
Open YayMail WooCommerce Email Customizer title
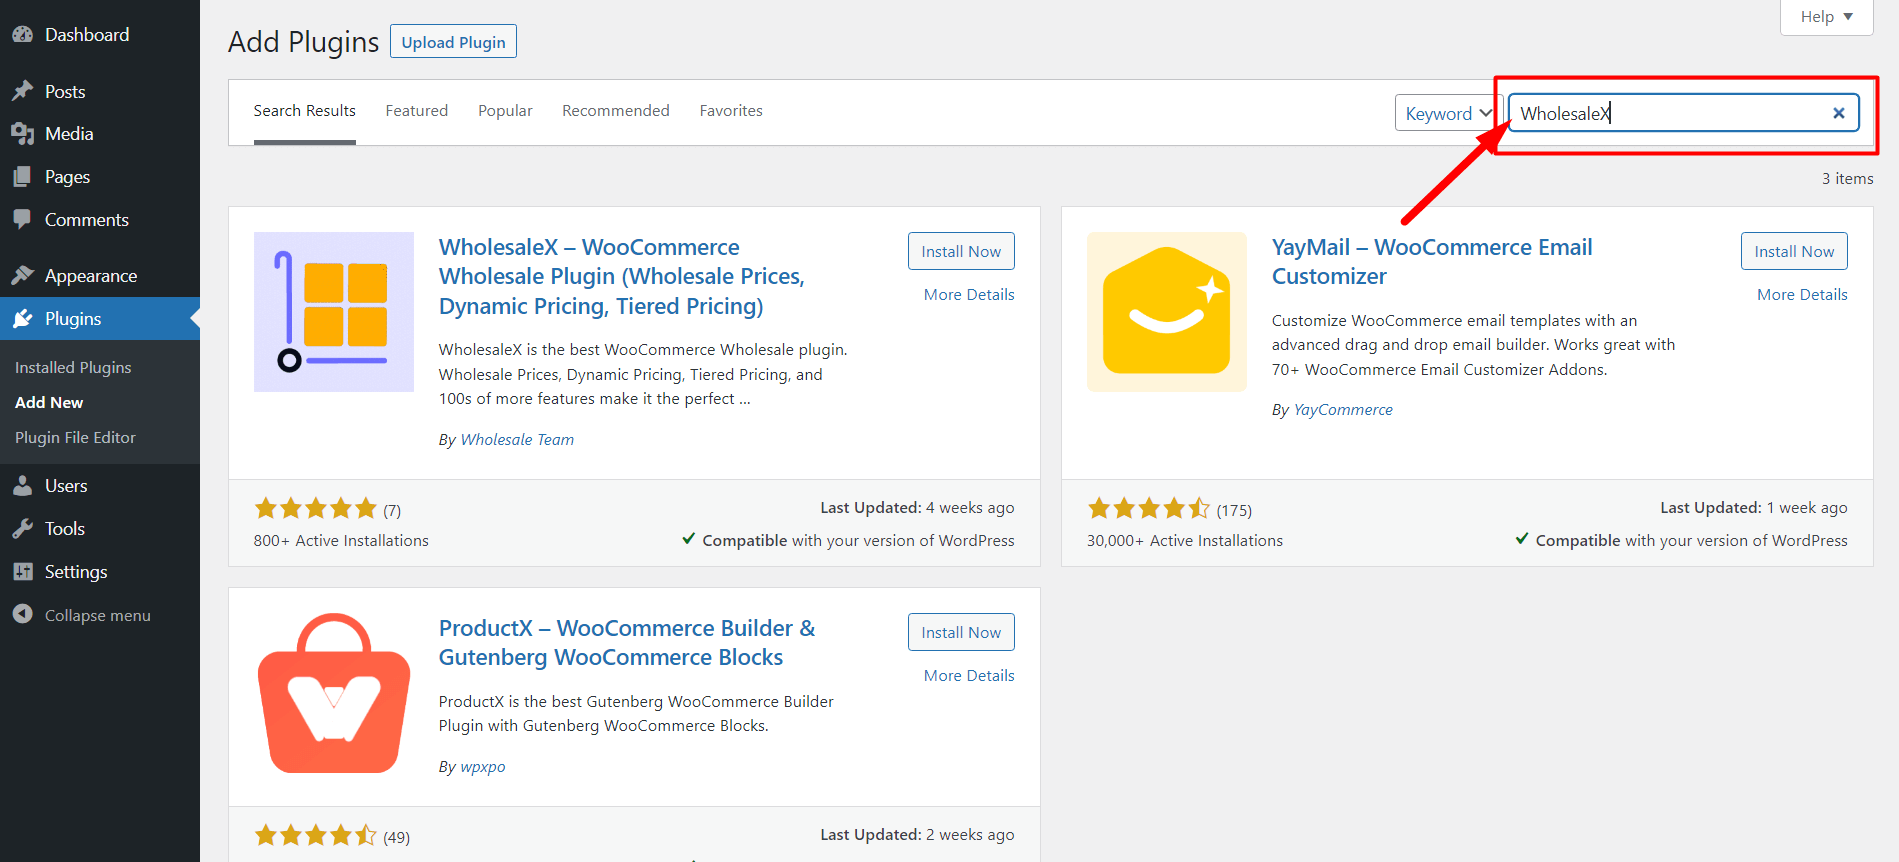[1432, 261]
